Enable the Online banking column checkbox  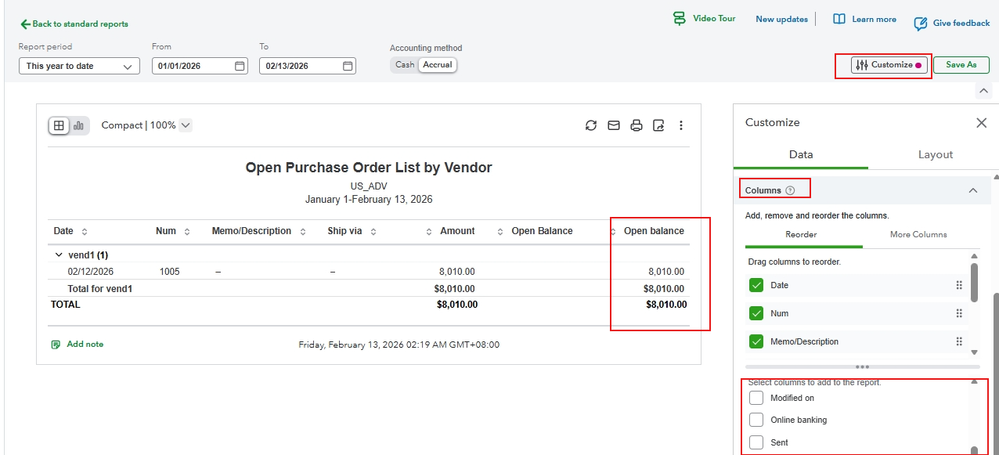tap(756, 420)
